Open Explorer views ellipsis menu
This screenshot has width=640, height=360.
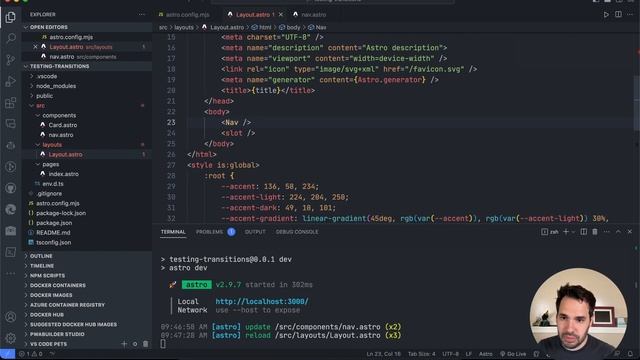pos(142,14)
